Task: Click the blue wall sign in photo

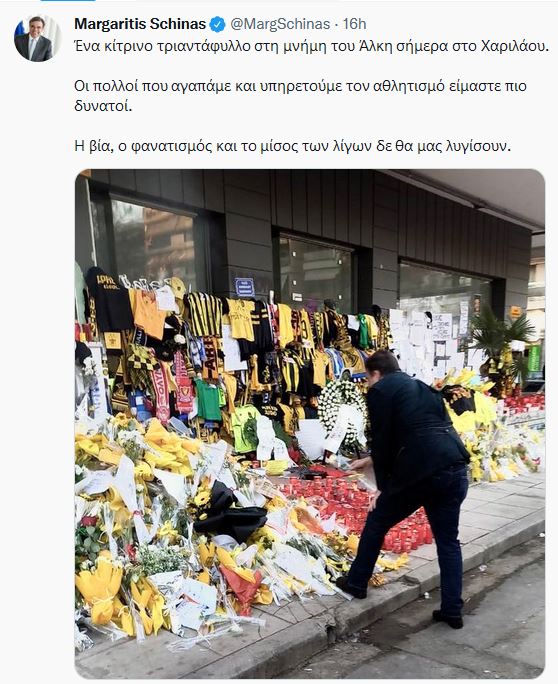Action: tap(244, 287)
